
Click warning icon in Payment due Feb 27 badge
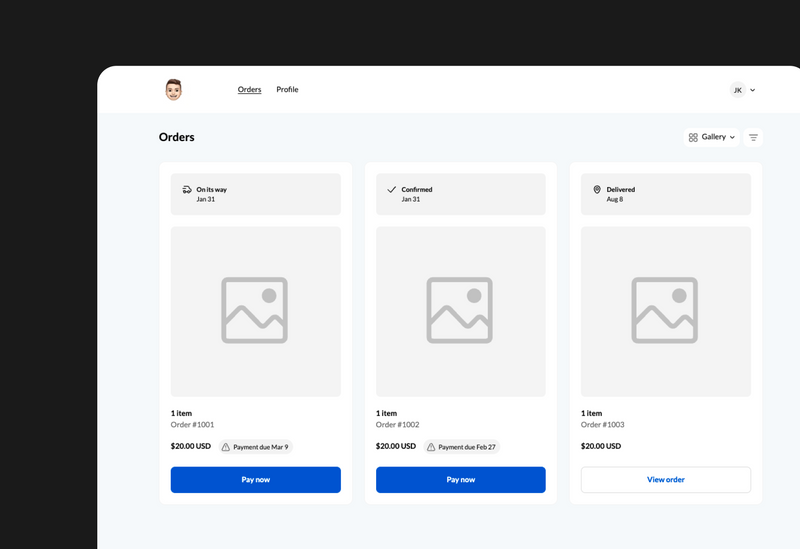coord(431,447)
